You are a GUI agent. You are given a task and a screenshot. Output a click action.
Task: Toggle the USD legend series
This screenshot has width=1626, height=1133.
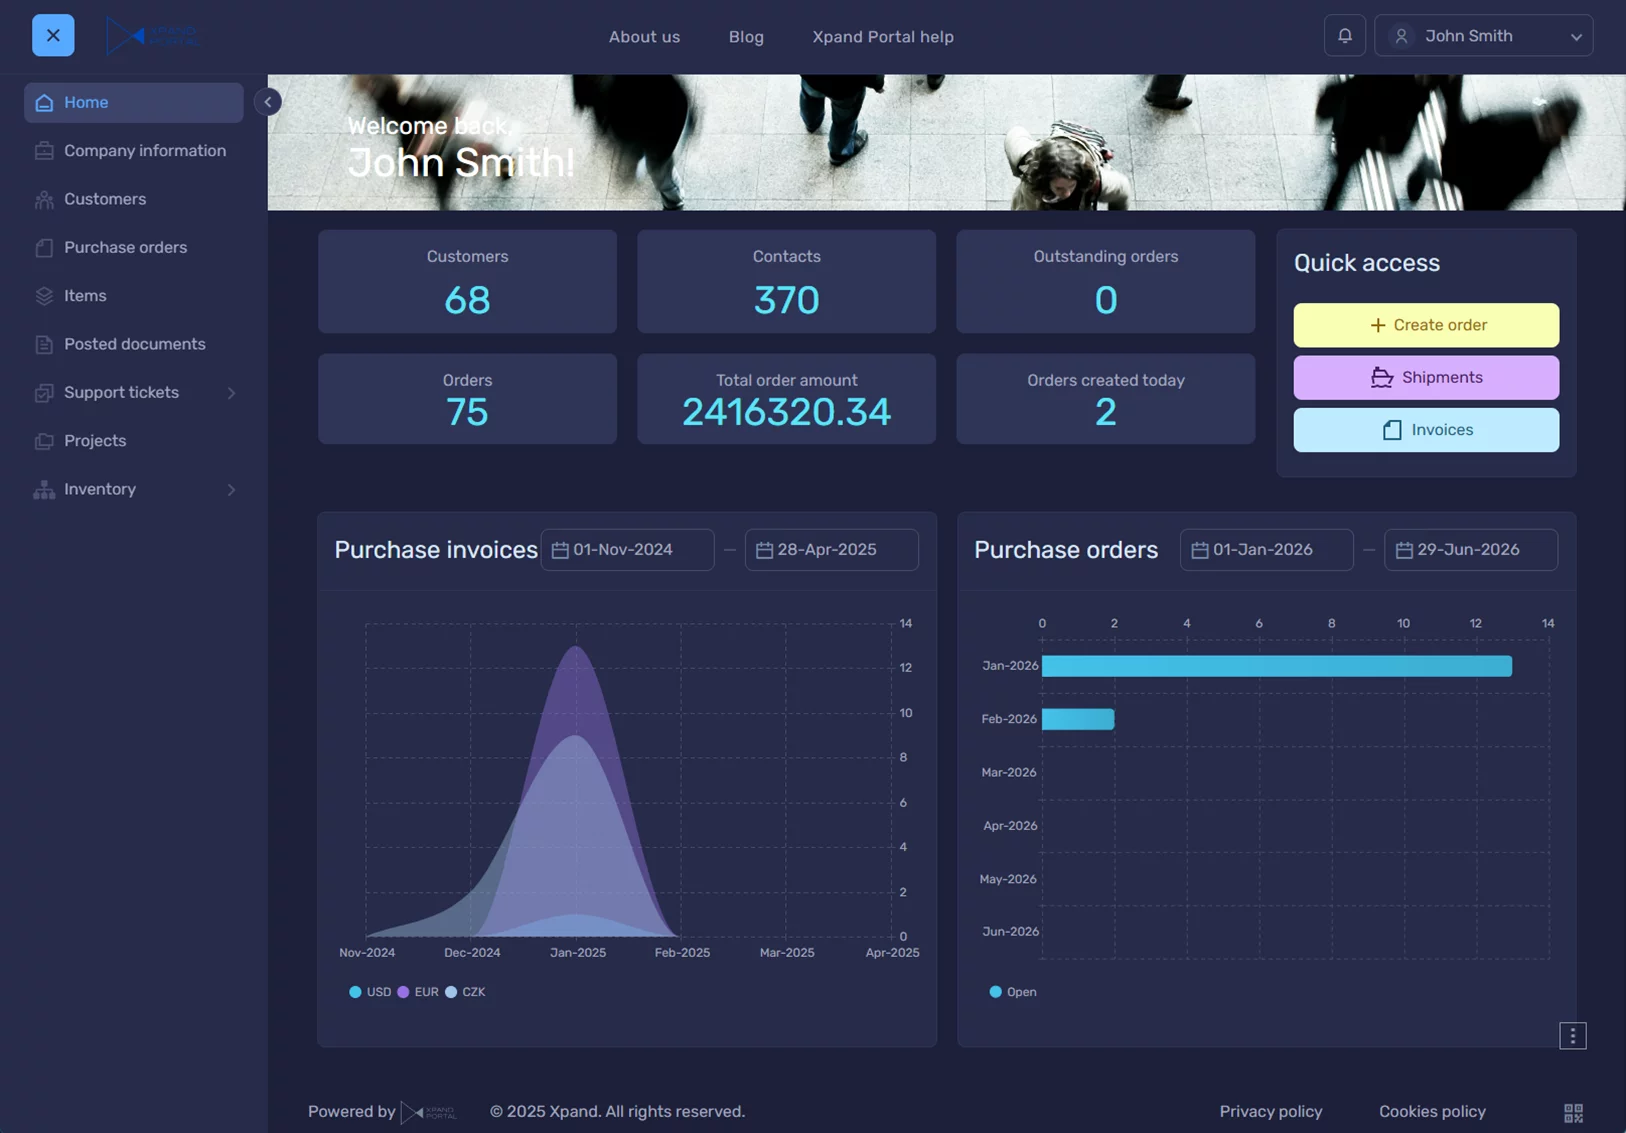369,992
